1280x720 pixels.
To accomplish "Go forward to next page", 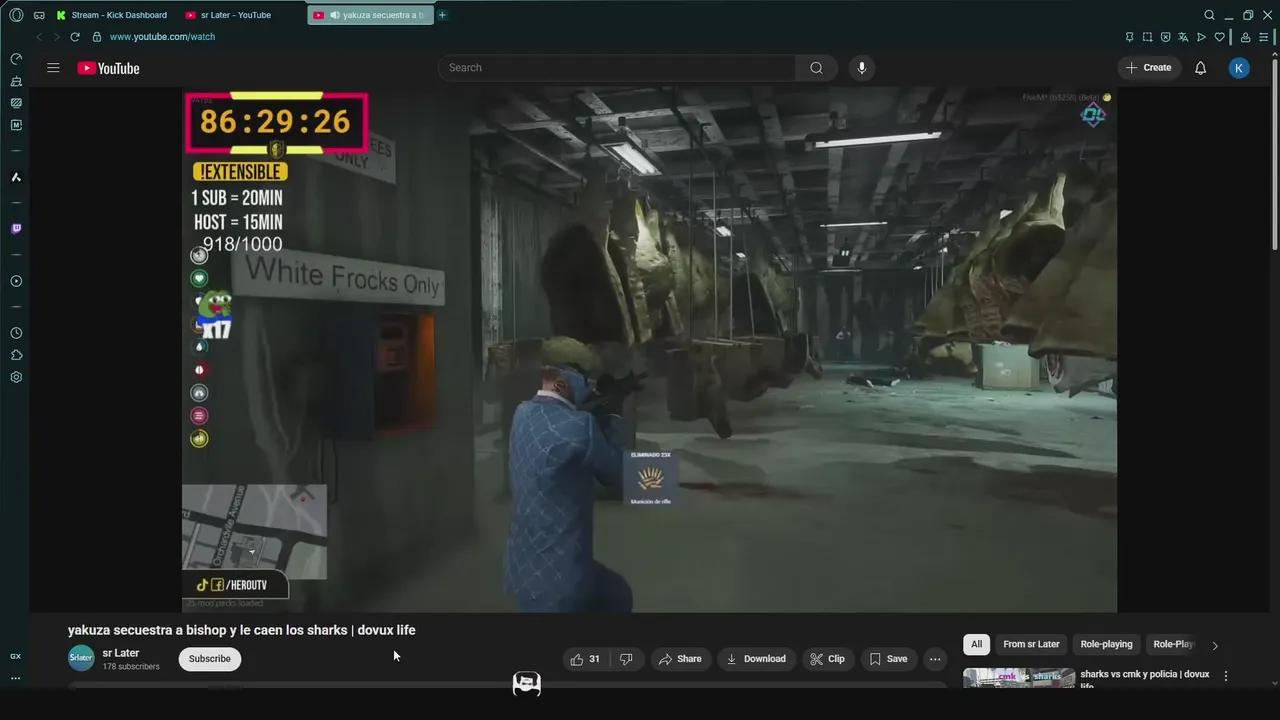I will [x=56, y=37].
